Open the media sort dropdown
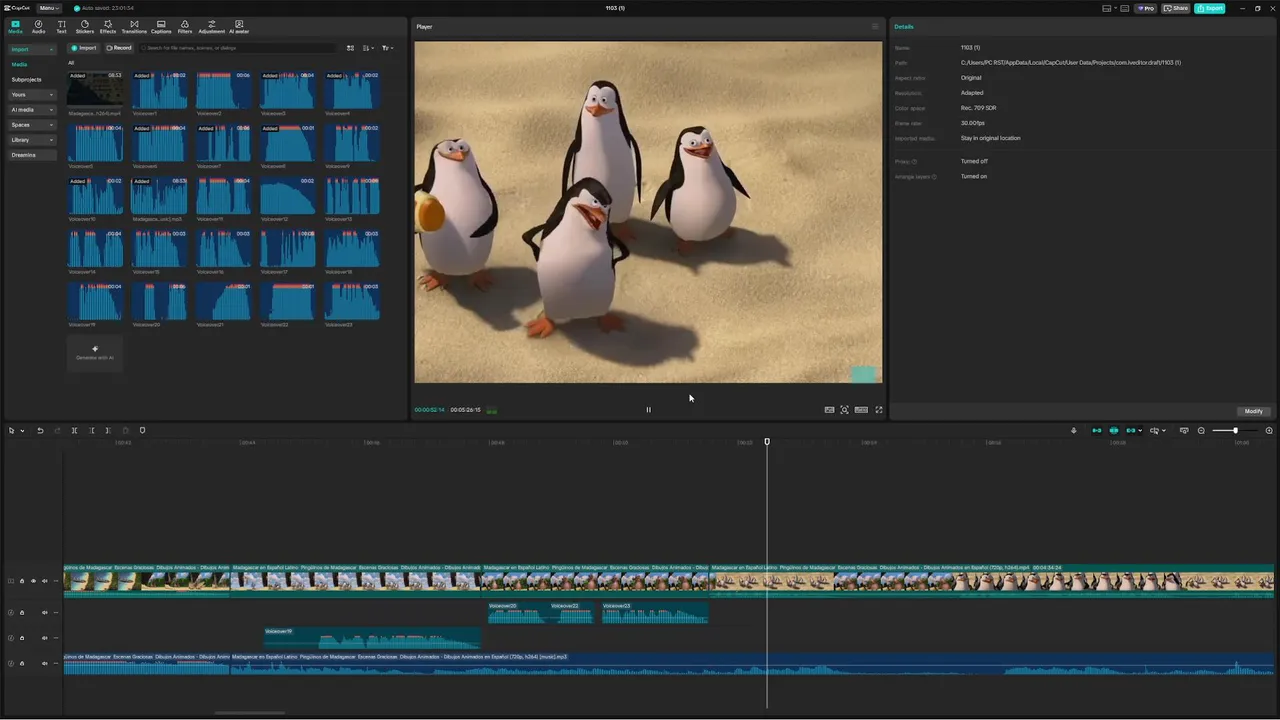 pos(368,48)
